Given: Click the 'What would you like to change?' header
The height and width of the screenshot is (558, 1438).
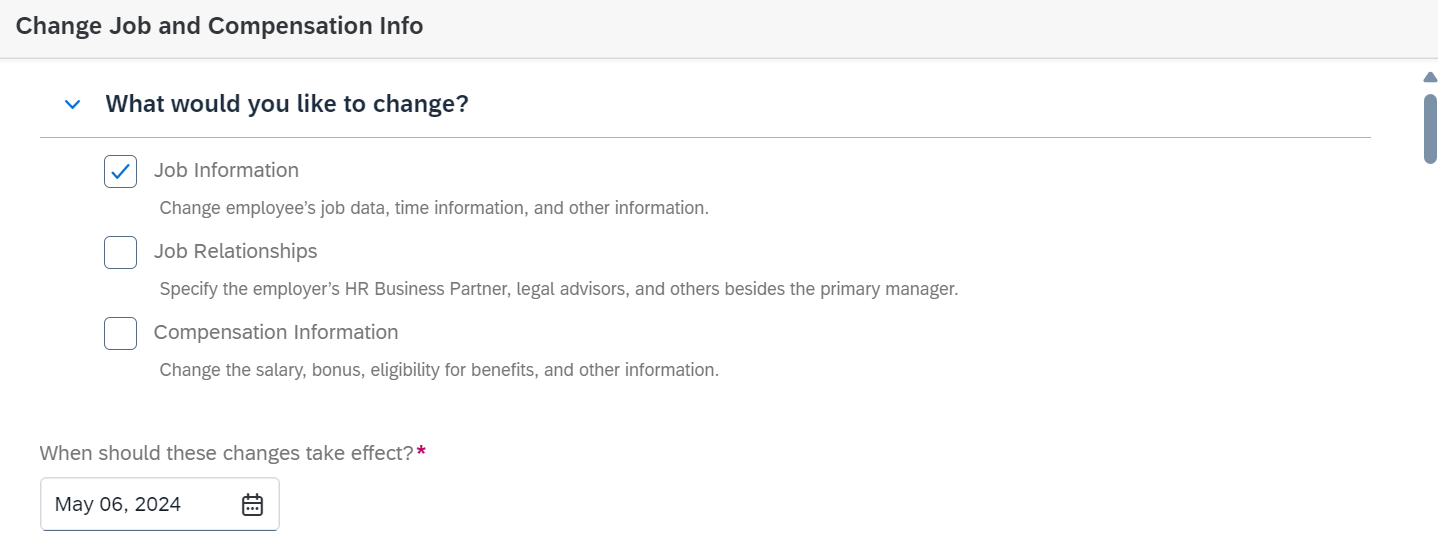Looking at the screenshot, I should tap(287, 104).
